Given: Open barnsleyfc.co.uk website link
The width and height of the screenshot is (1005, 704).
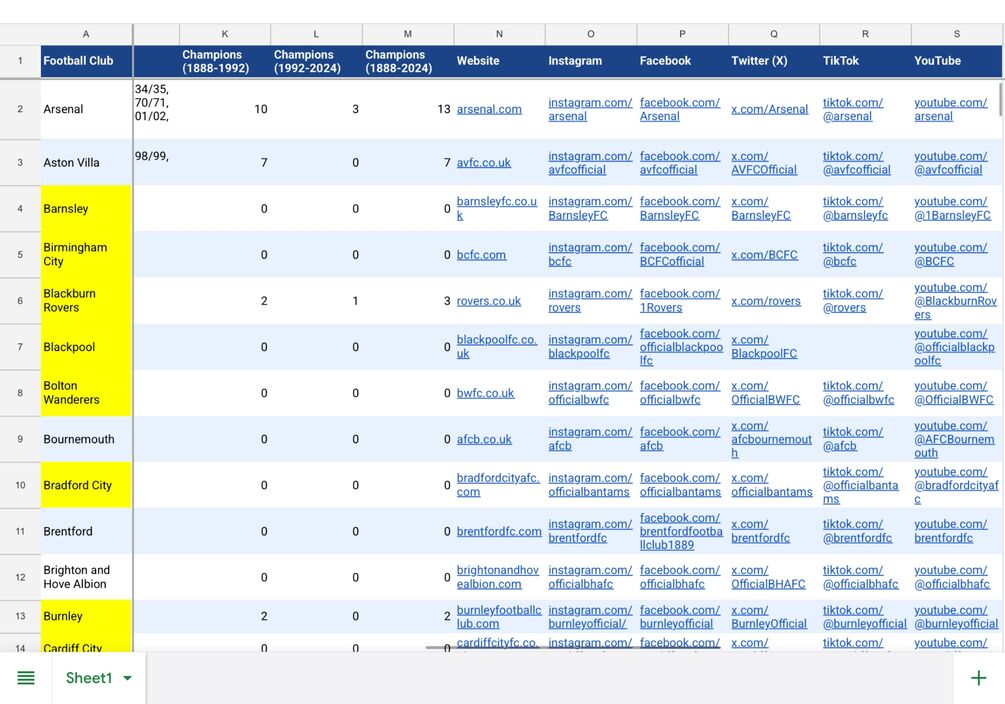Looking at the screenshot, I should pos(497,208).
